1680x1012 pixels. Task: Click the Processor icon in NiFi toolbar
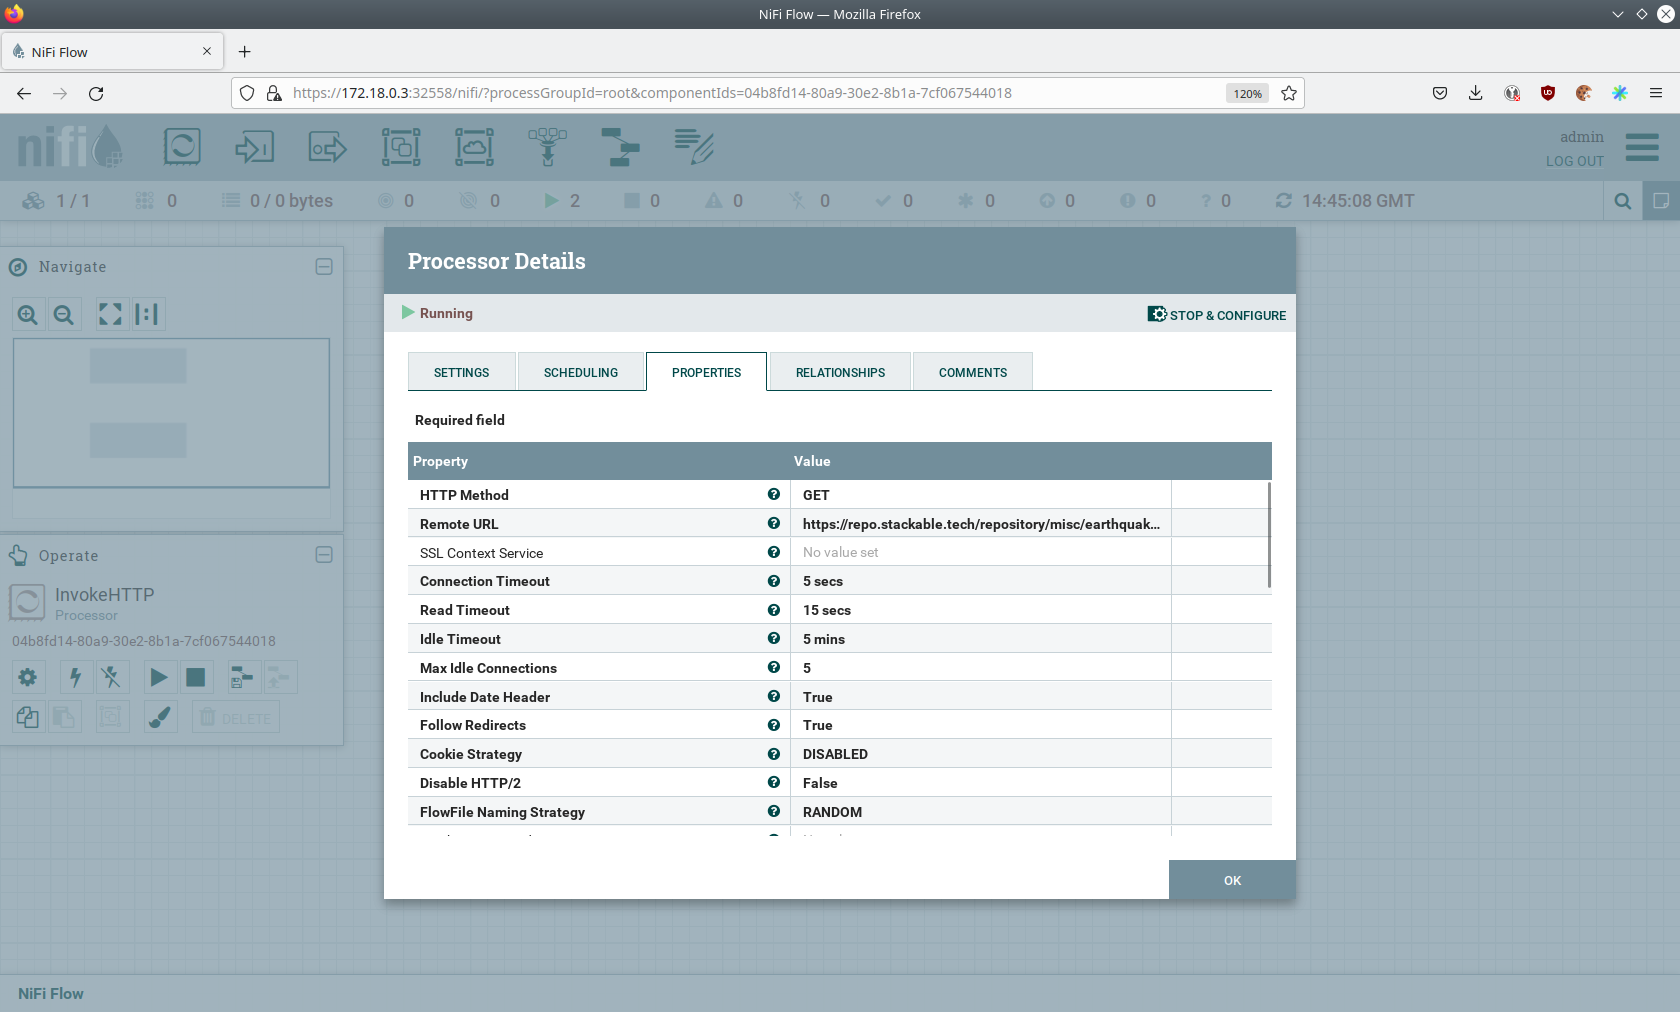pos(182,147)
